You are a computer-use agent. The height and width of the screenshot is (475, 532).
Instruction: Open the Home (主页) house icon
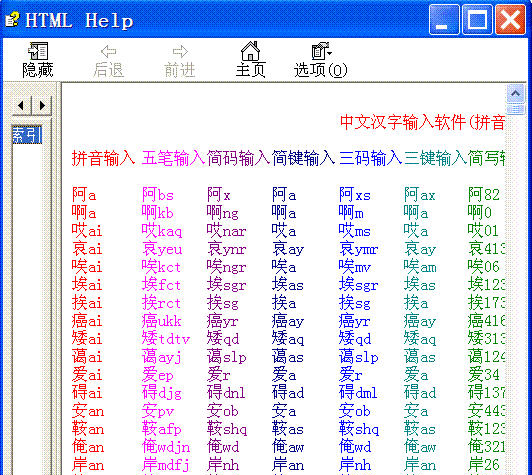pyautogui.click(x=250, y=51)
